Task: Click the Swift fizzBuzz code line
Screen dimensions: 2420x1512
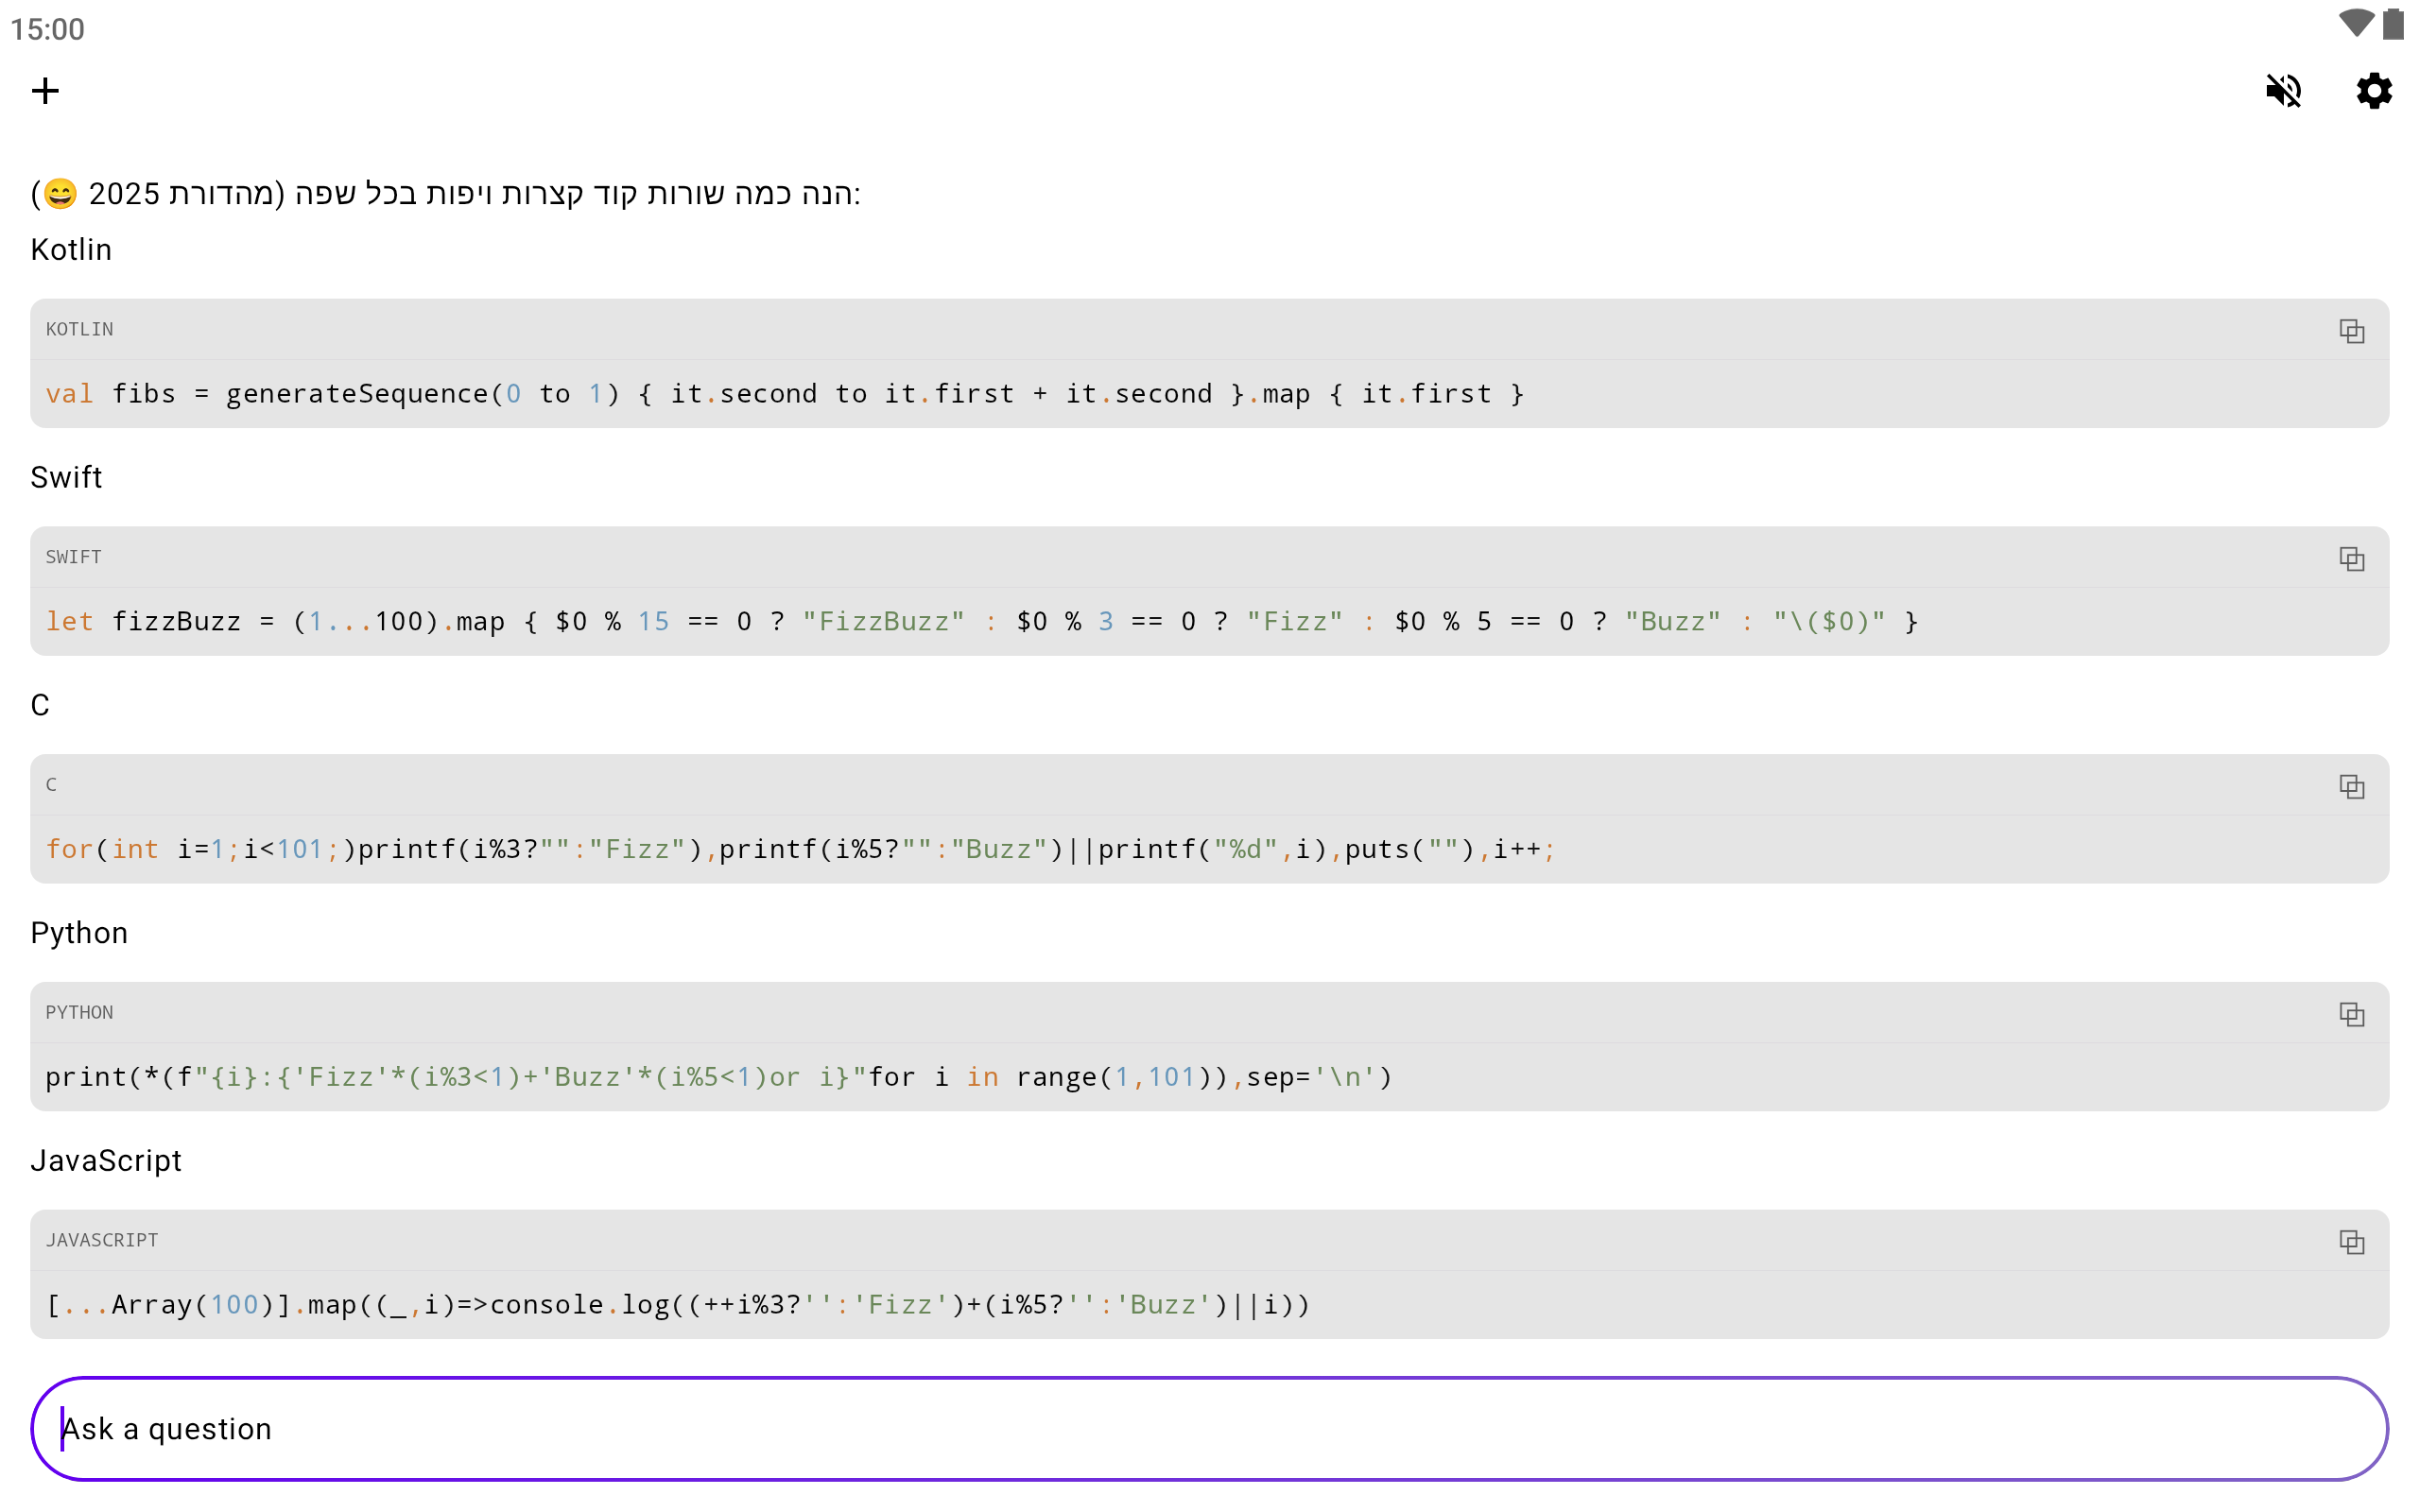Action: coord(980,622)
